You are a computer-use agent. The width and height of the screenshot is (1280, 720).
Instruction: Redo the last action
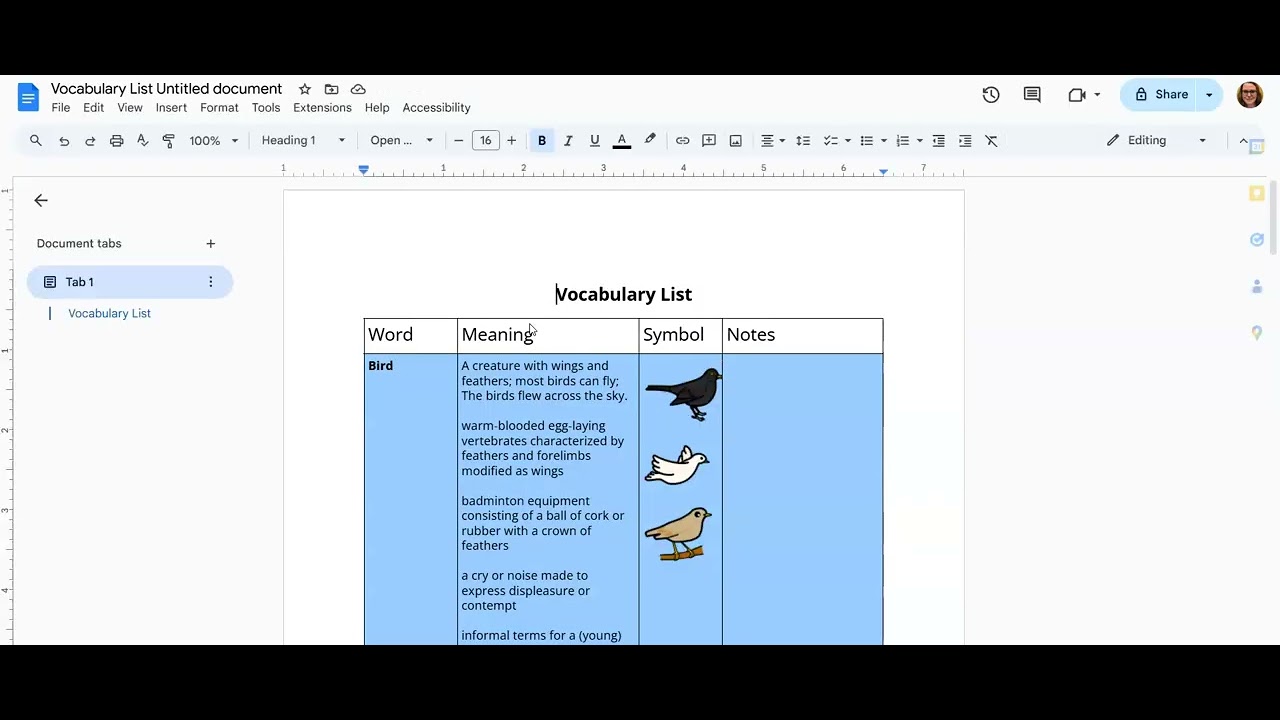point(90,141)
